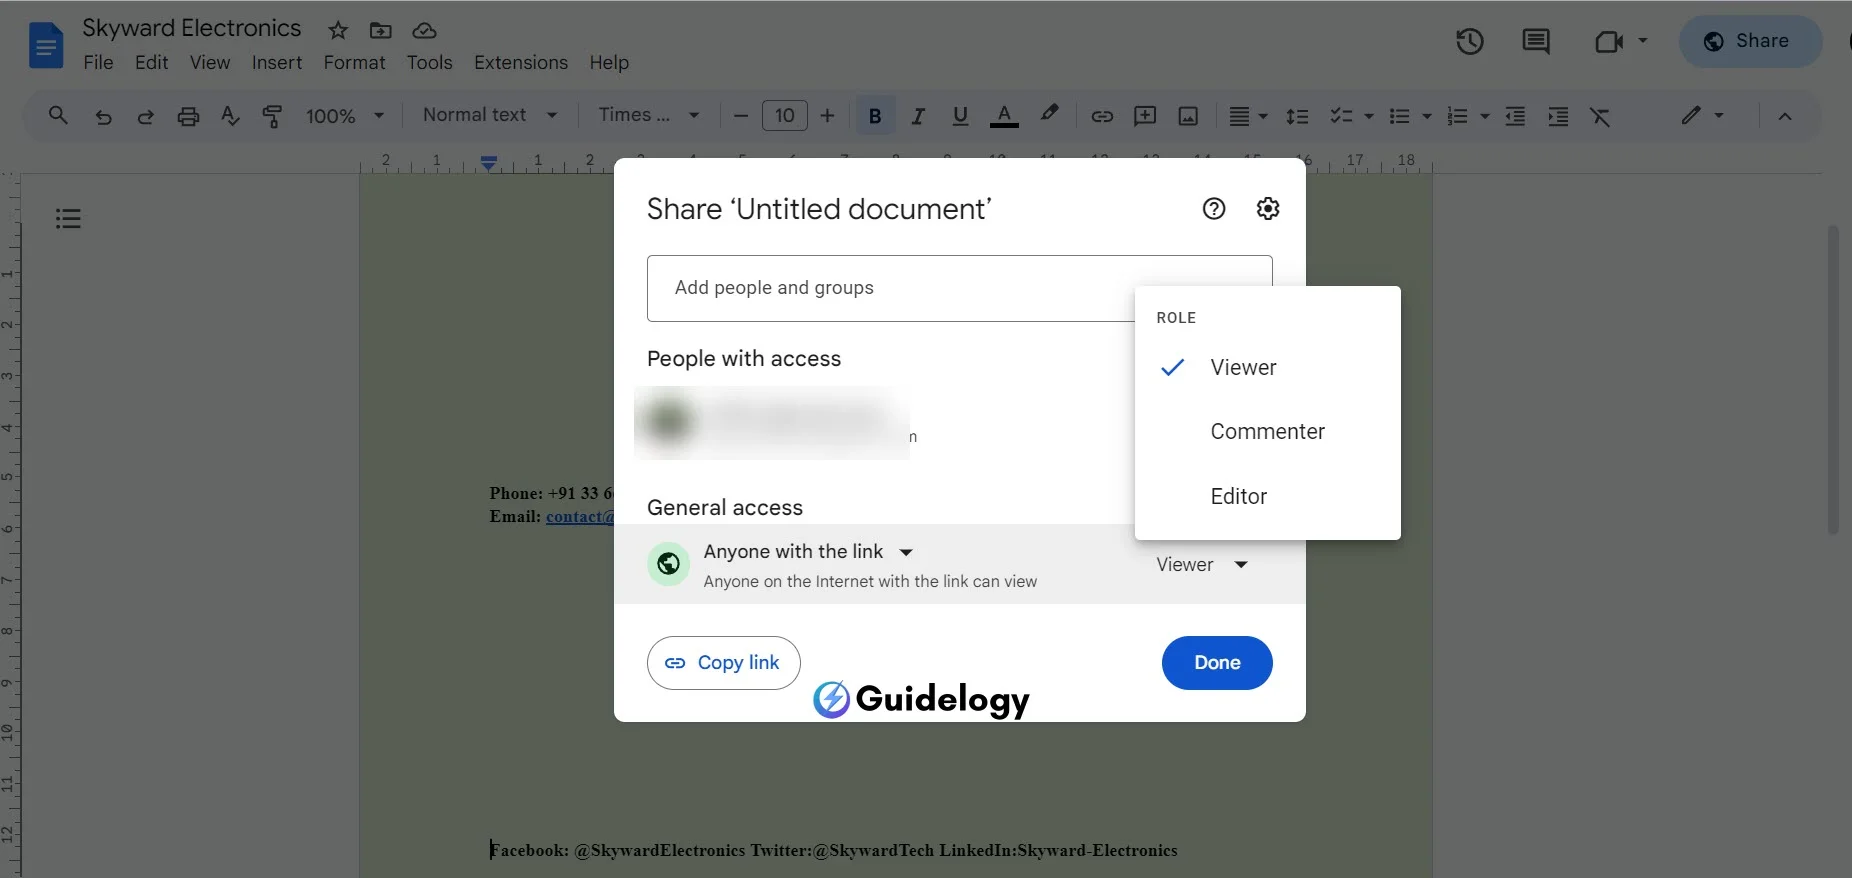1852x878 pixels.
Task: Click the Google Docs home icon
Action: point(46,45)
